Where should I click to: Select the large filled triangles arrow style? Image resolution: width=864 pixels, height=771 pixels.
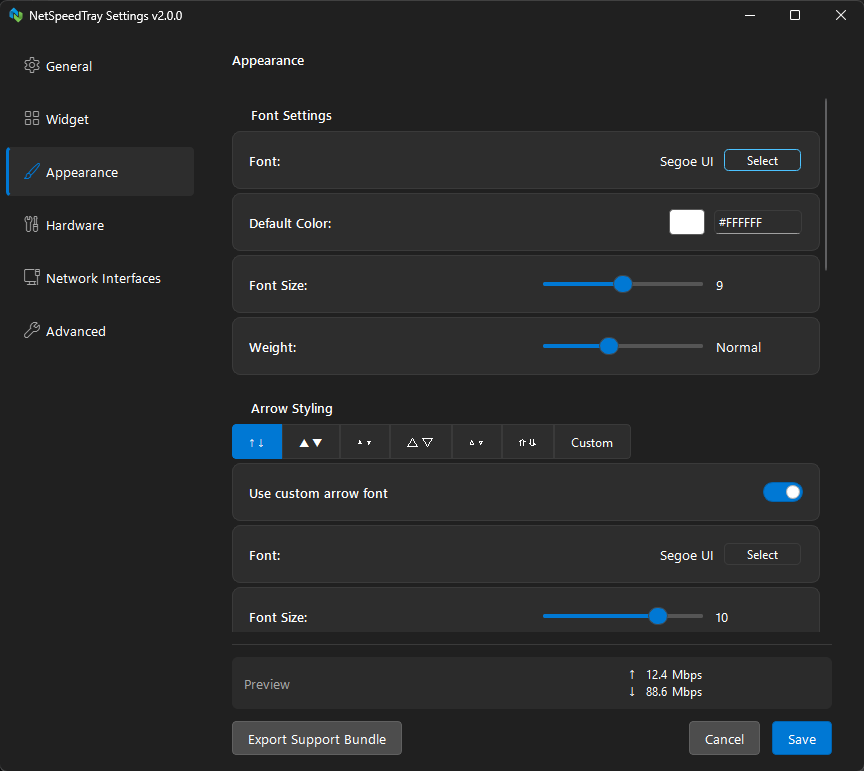pyautogui.click(x=311, y=442)
